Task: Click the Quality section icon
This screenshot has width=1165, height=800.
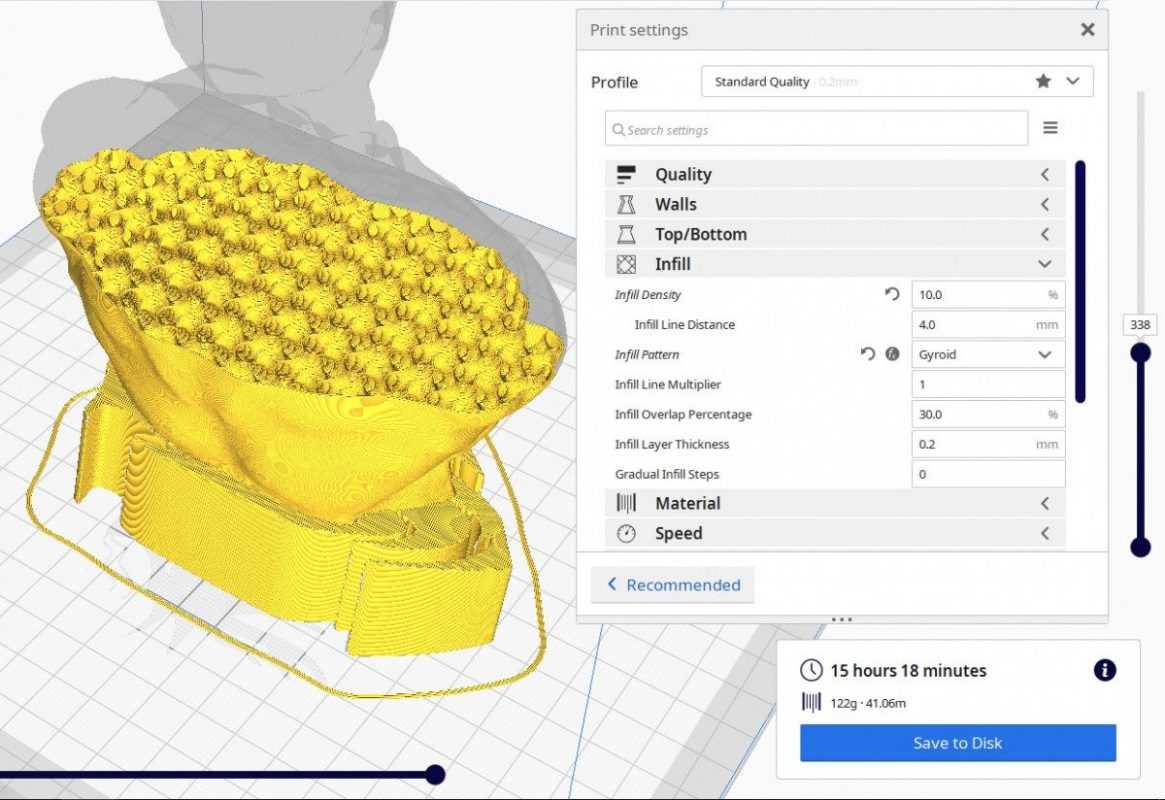Action: (x=626, y=175)
